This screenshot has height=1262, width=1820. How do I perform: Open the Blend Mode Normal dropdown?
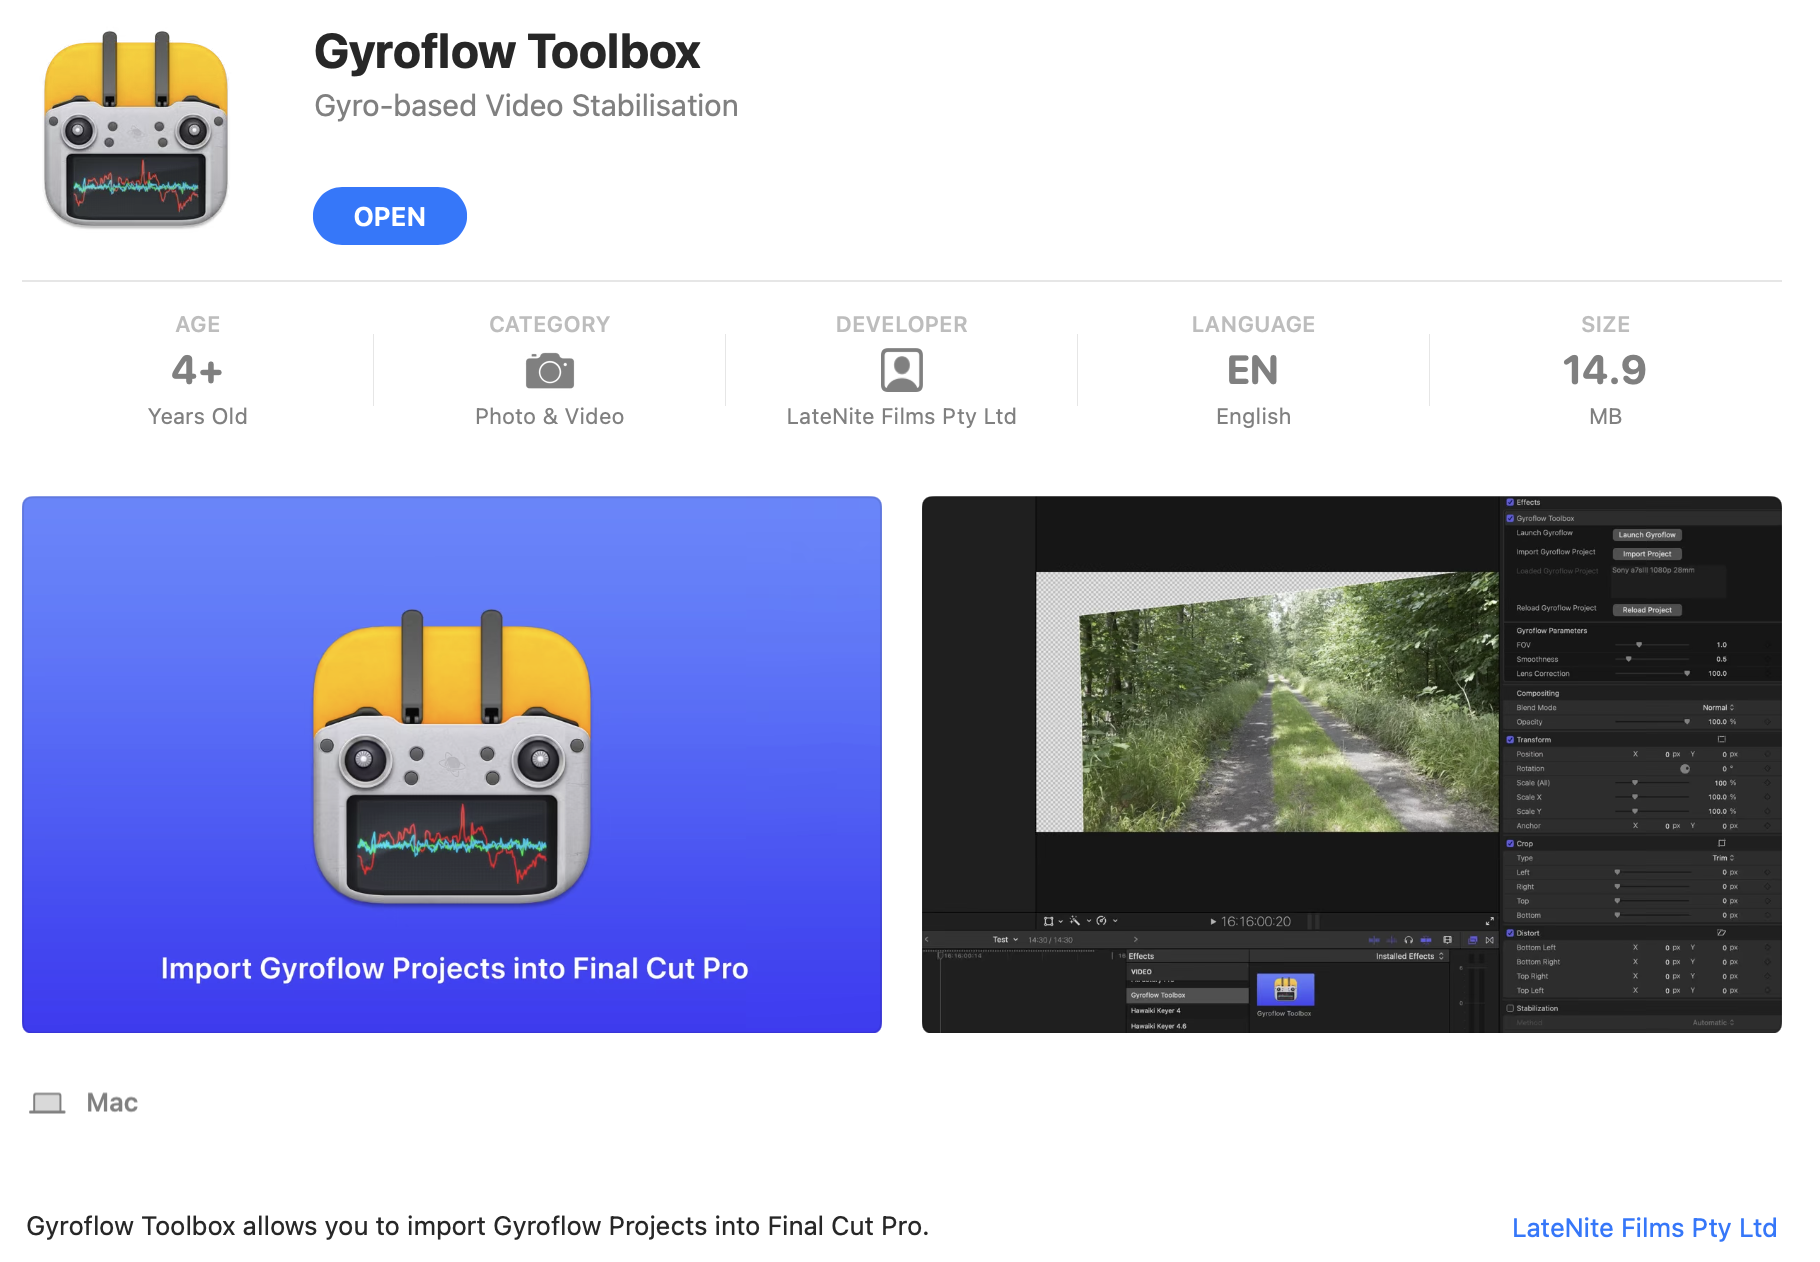click(1718, 708)
